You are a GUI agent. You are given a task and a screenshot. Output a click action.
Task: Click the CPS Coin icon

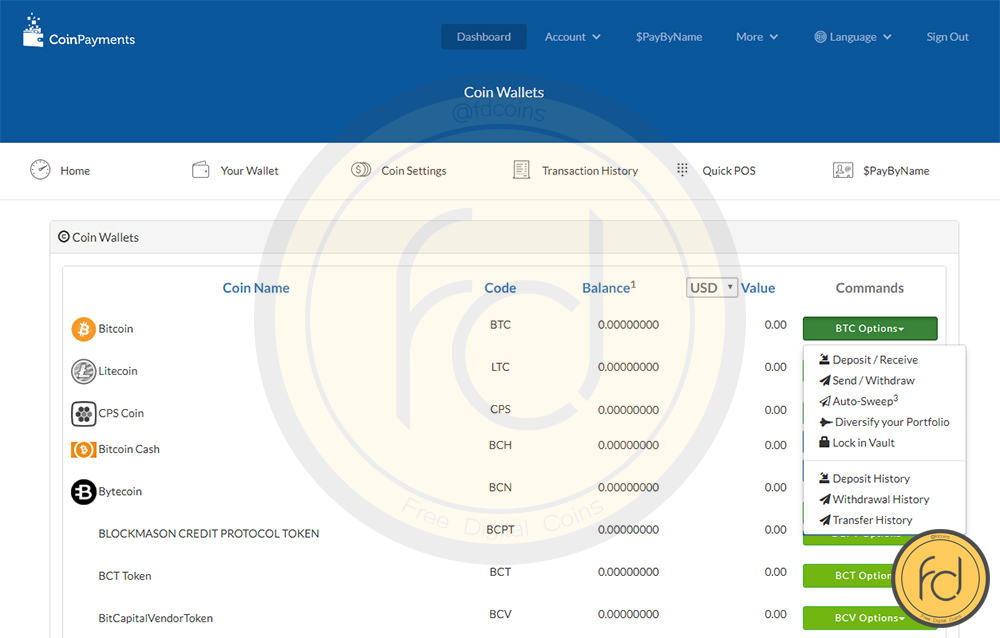click(x=84, y=413)
